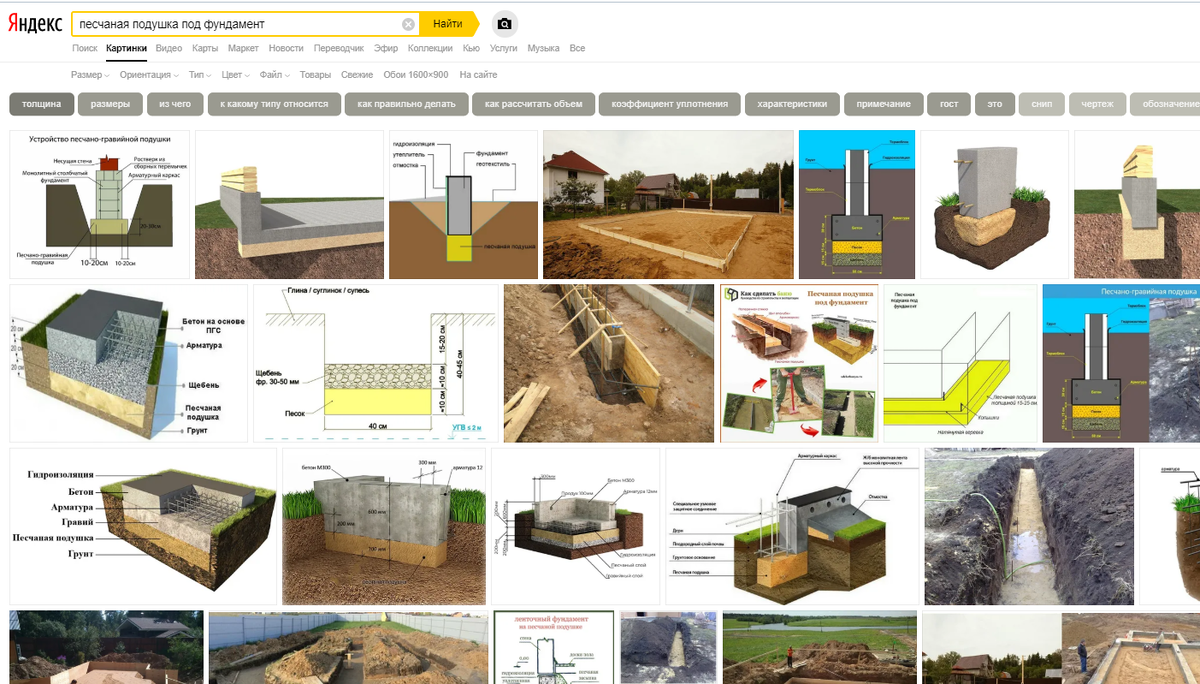Open the Армированный каркас and Отмостка diagram
The height and width of the screenshot is (684, 1200).
click(x=793, y=526)
